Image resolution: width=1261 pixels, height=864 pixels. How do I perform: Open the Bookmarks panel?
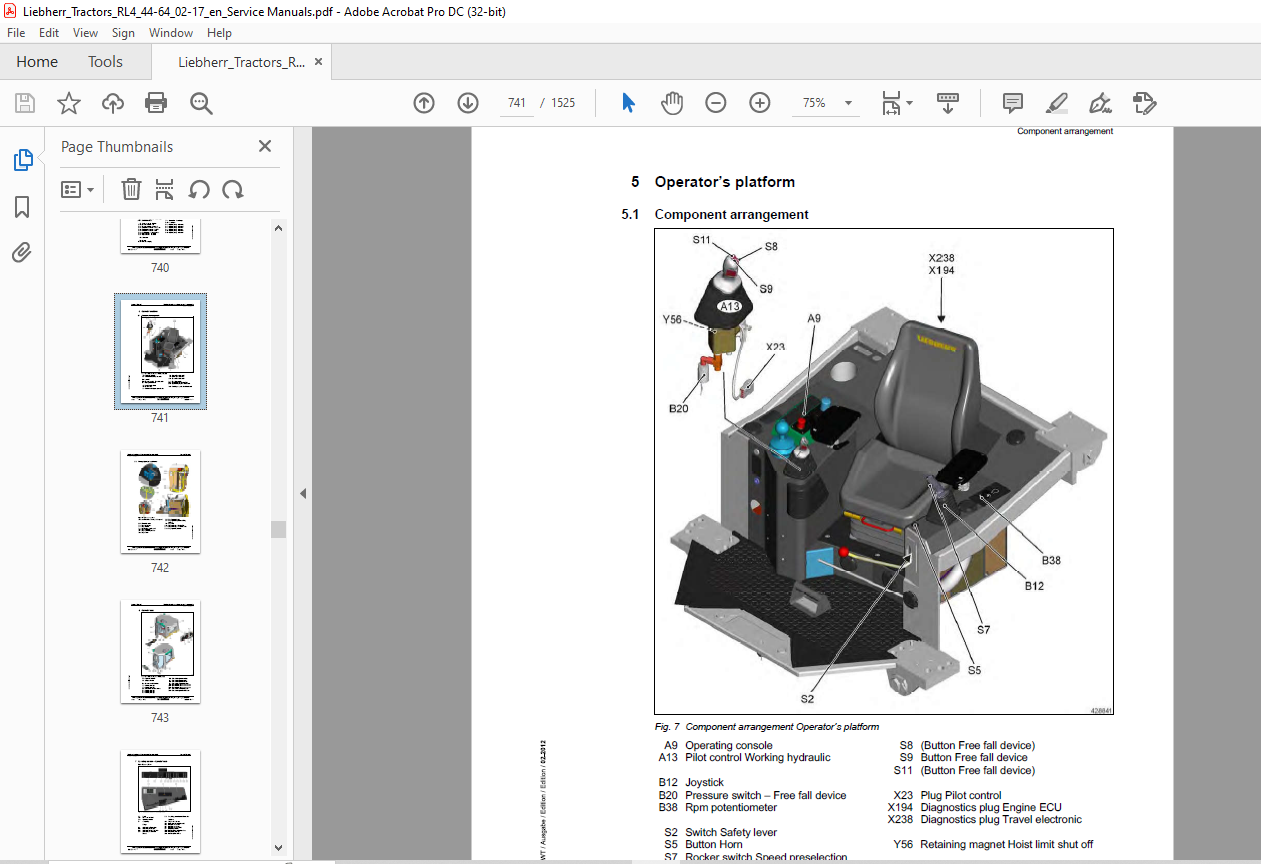22,207
